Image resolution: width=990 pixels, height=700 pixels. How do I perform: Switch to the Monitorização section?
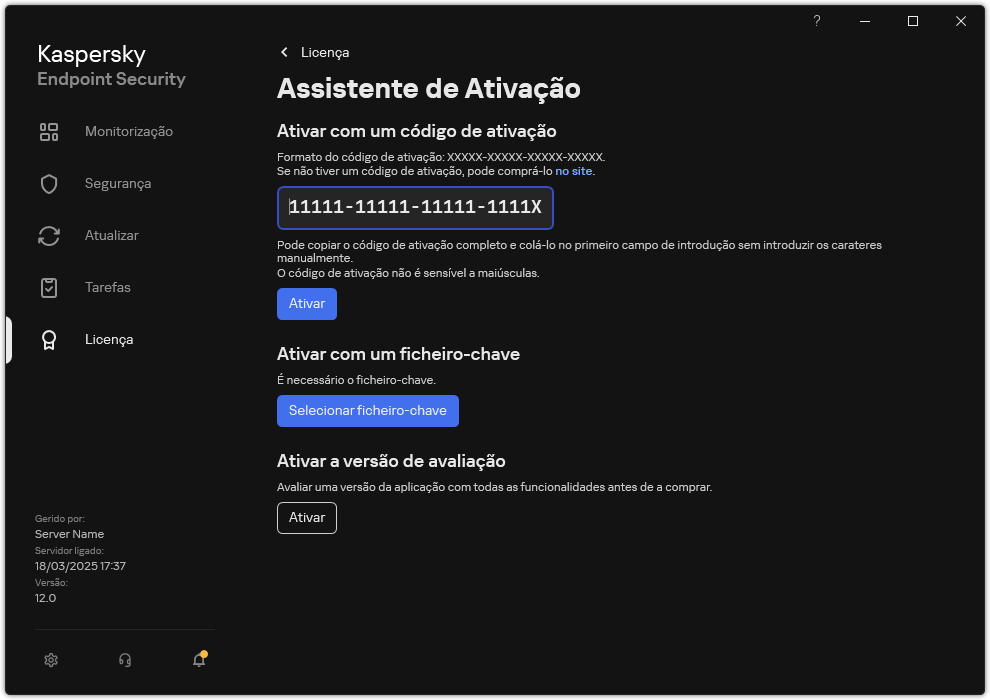click(130, 131)
